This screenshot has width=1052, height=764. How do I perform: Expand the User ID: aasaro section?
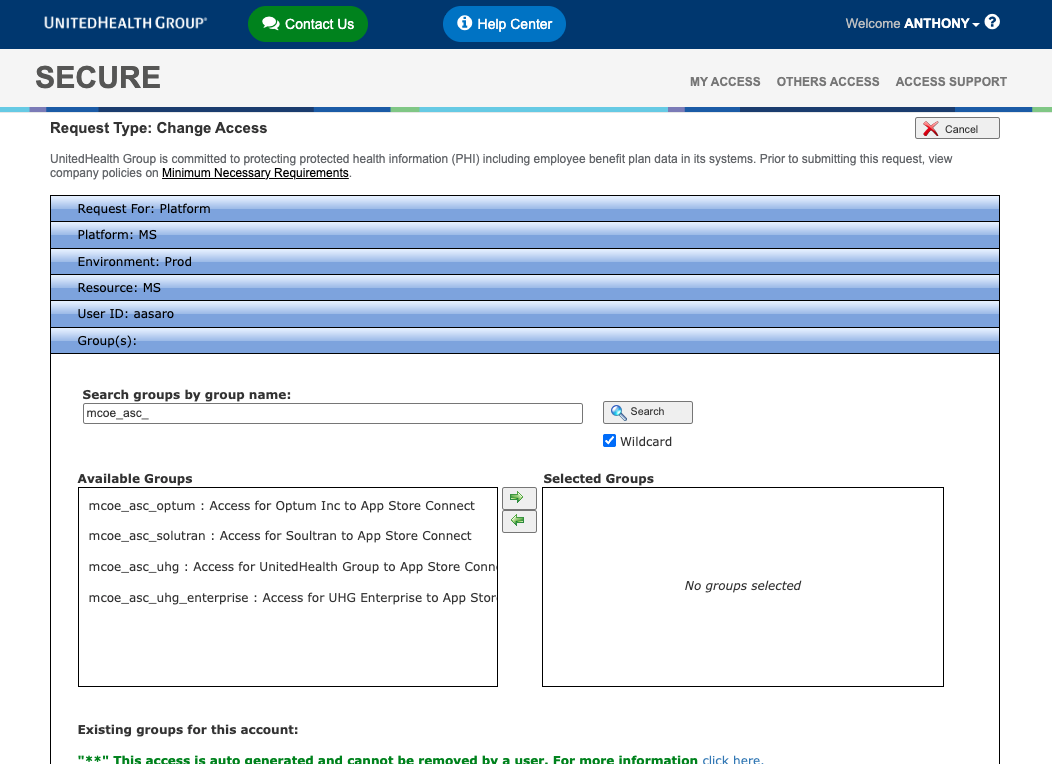click(525, 314)
